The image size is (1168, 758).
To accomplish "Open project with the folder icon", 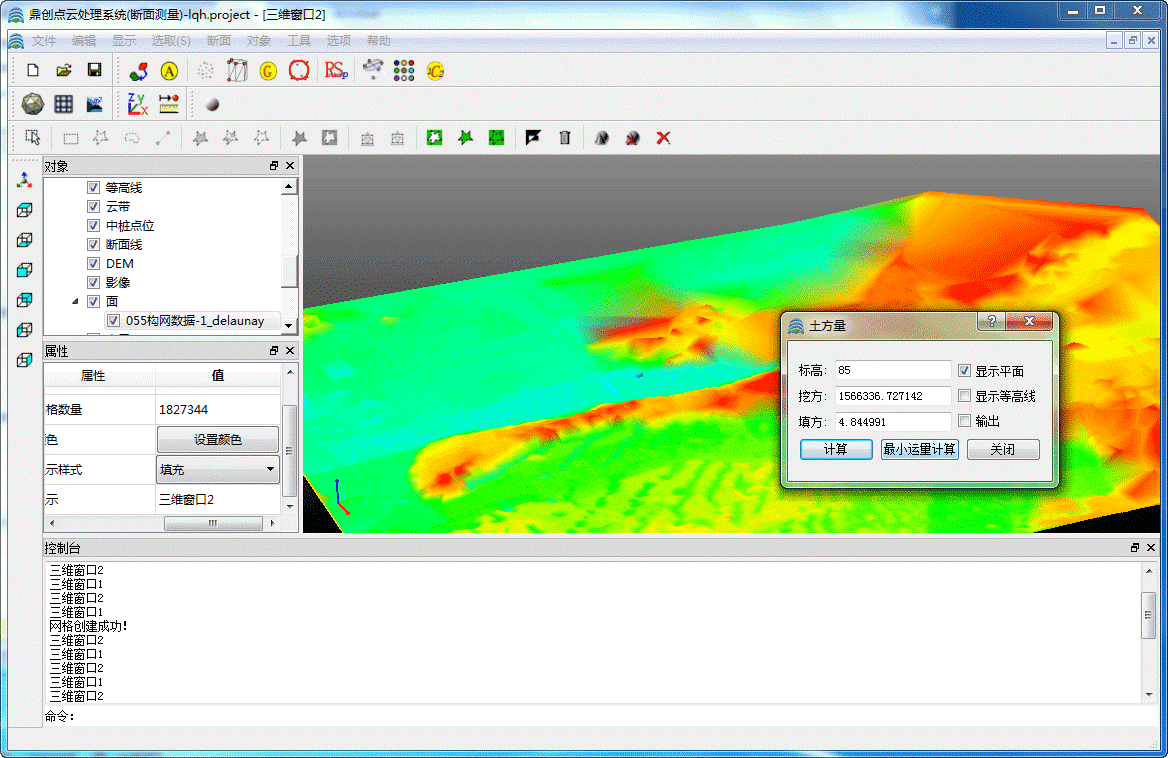I will 63,70.
